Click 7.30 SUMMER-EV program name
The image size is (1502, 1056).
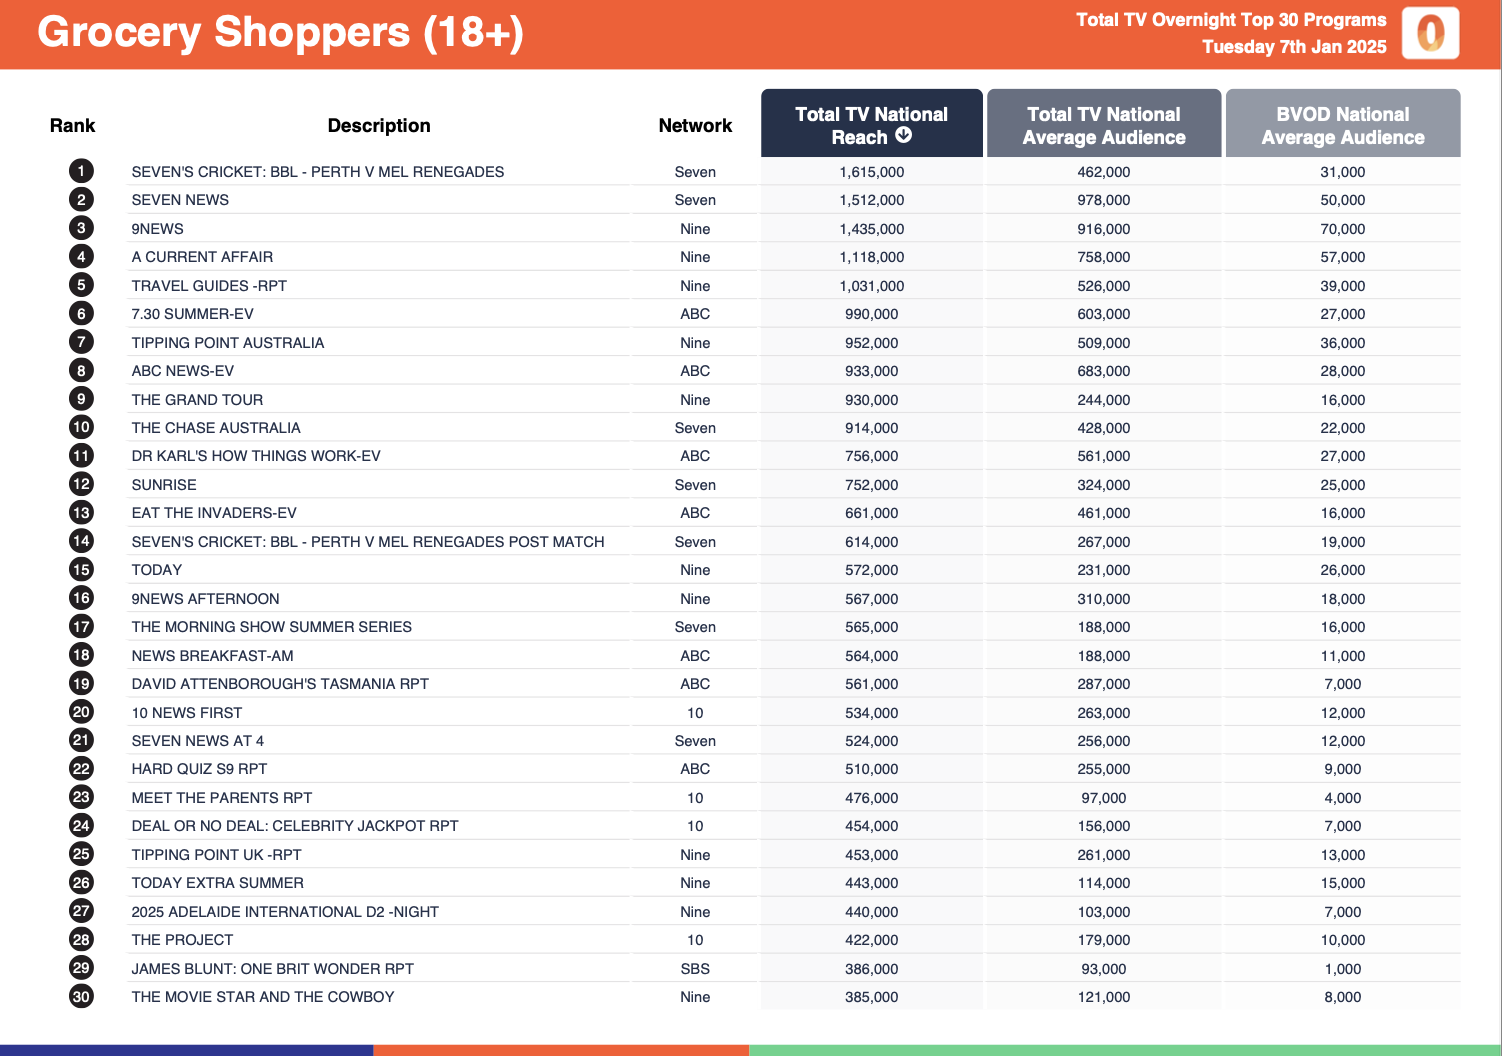[192, 314]
